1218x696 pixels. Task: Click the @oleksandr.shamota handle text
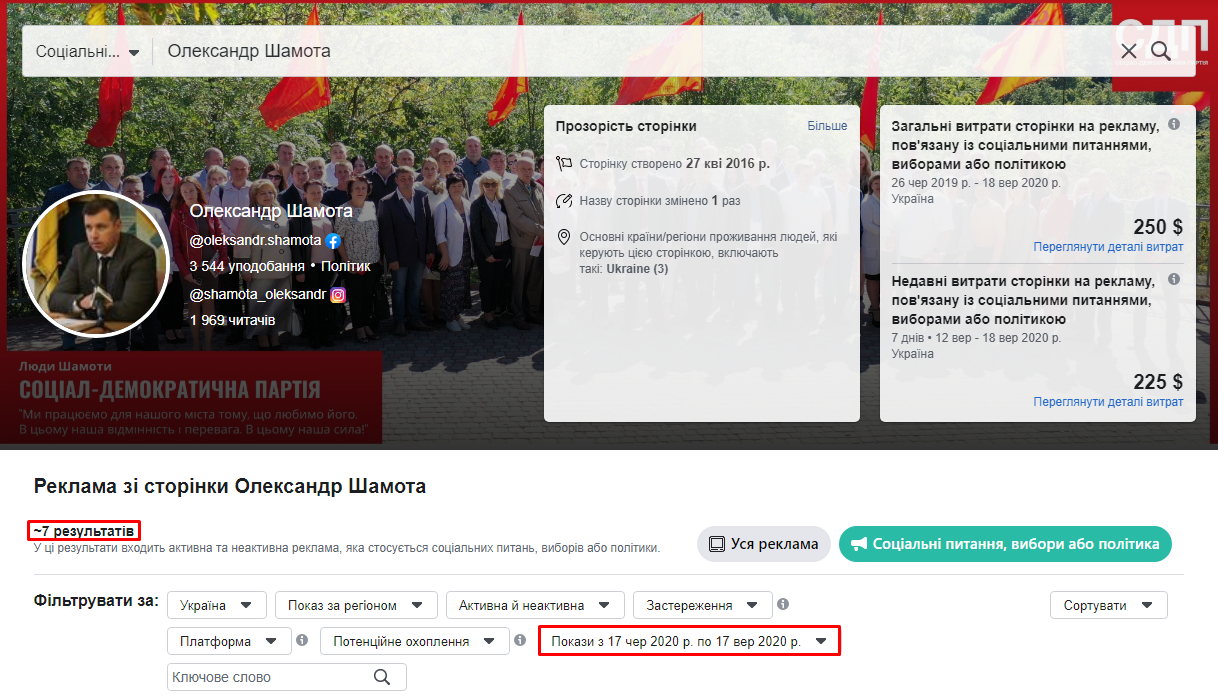point(256,241)
